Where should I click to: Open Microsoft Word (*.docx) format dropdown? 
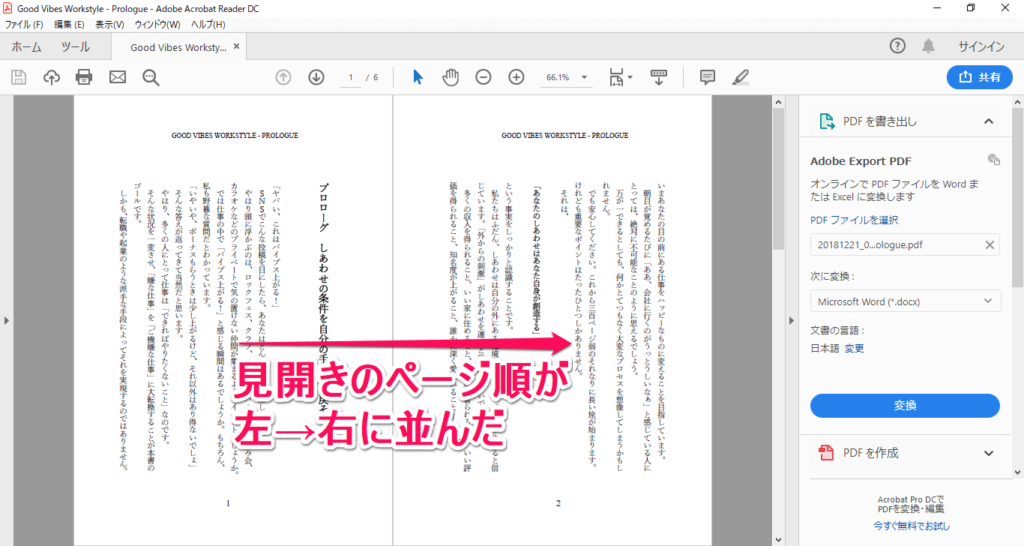(x=905, y=301)
